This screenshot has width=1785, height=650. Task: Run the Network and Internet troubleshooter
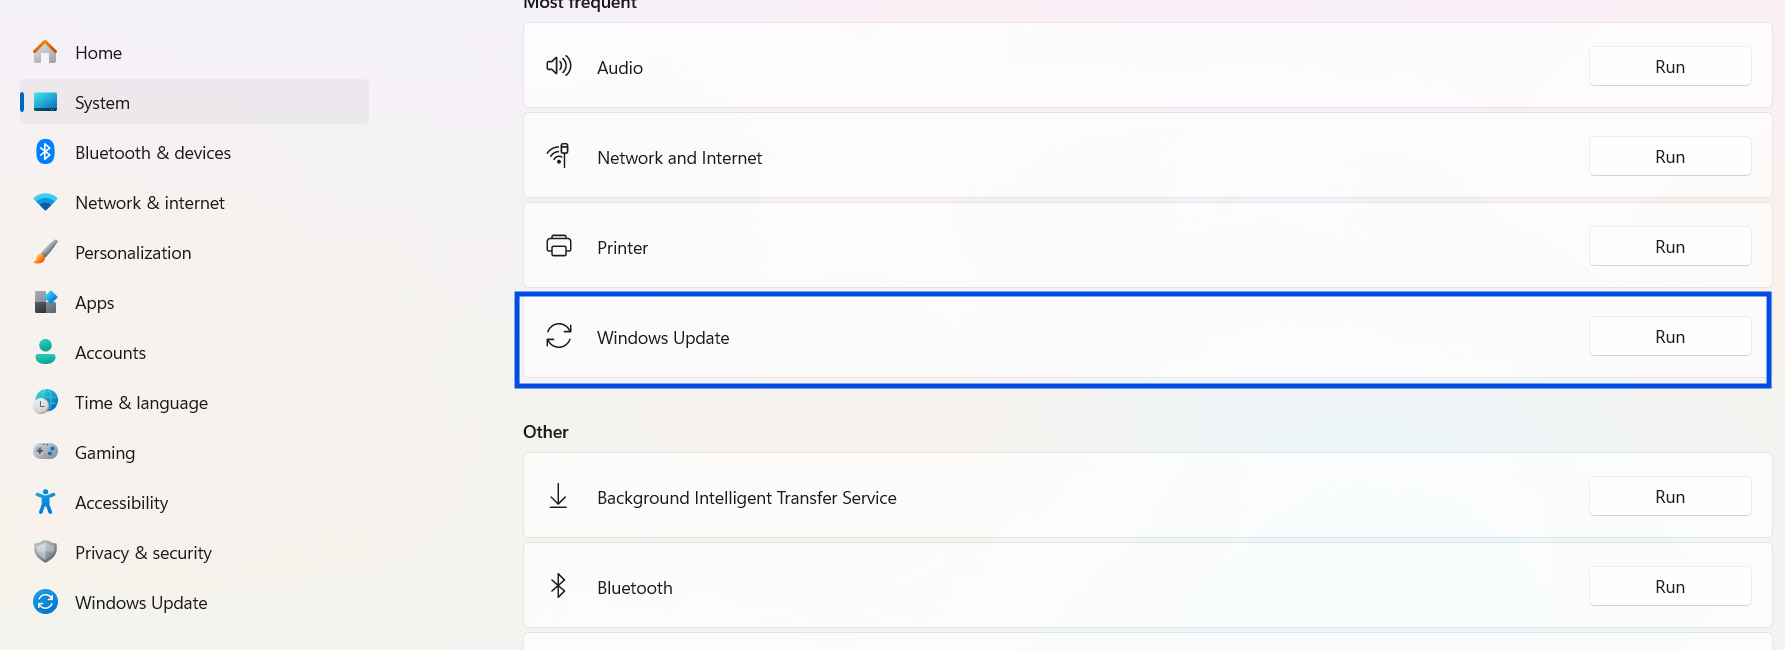[1669, 157]
